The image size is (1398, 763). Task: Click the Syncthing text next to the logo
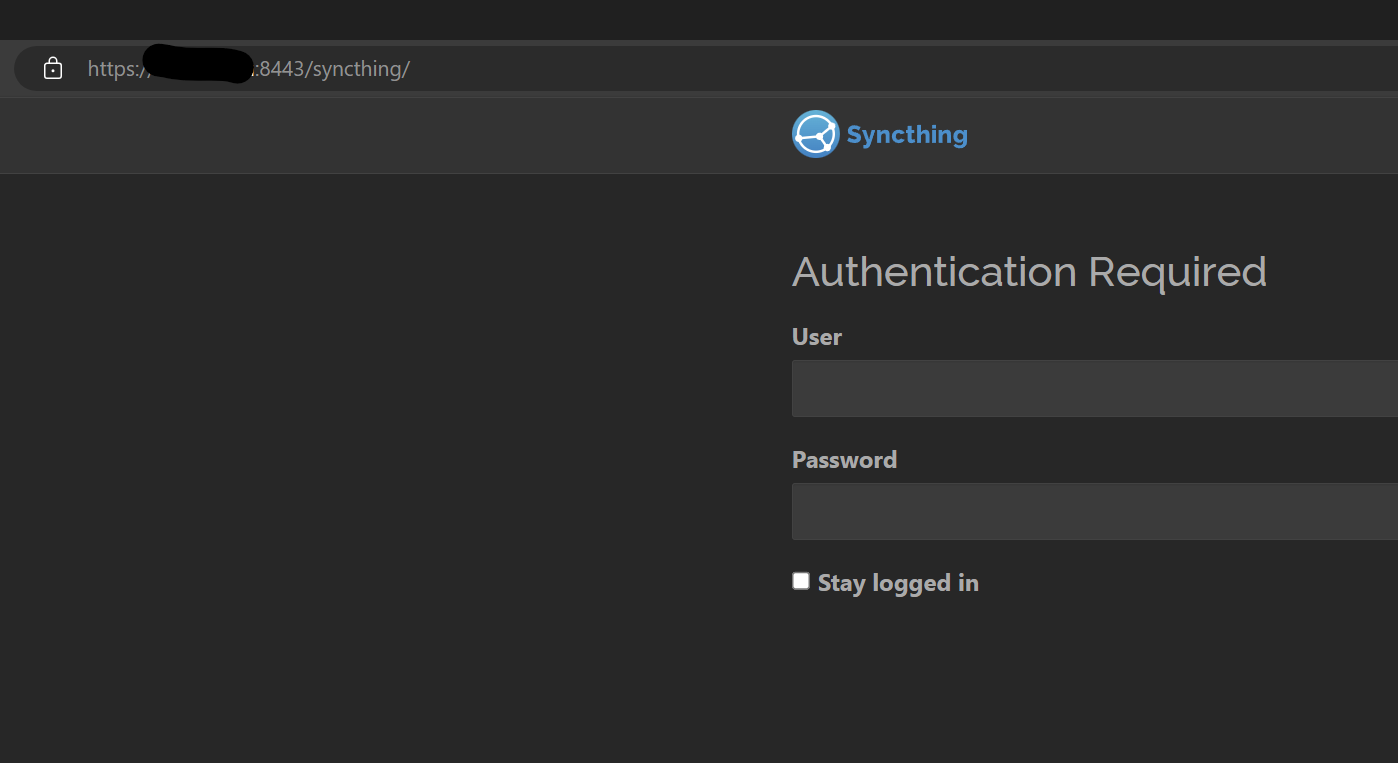(906, 133)
